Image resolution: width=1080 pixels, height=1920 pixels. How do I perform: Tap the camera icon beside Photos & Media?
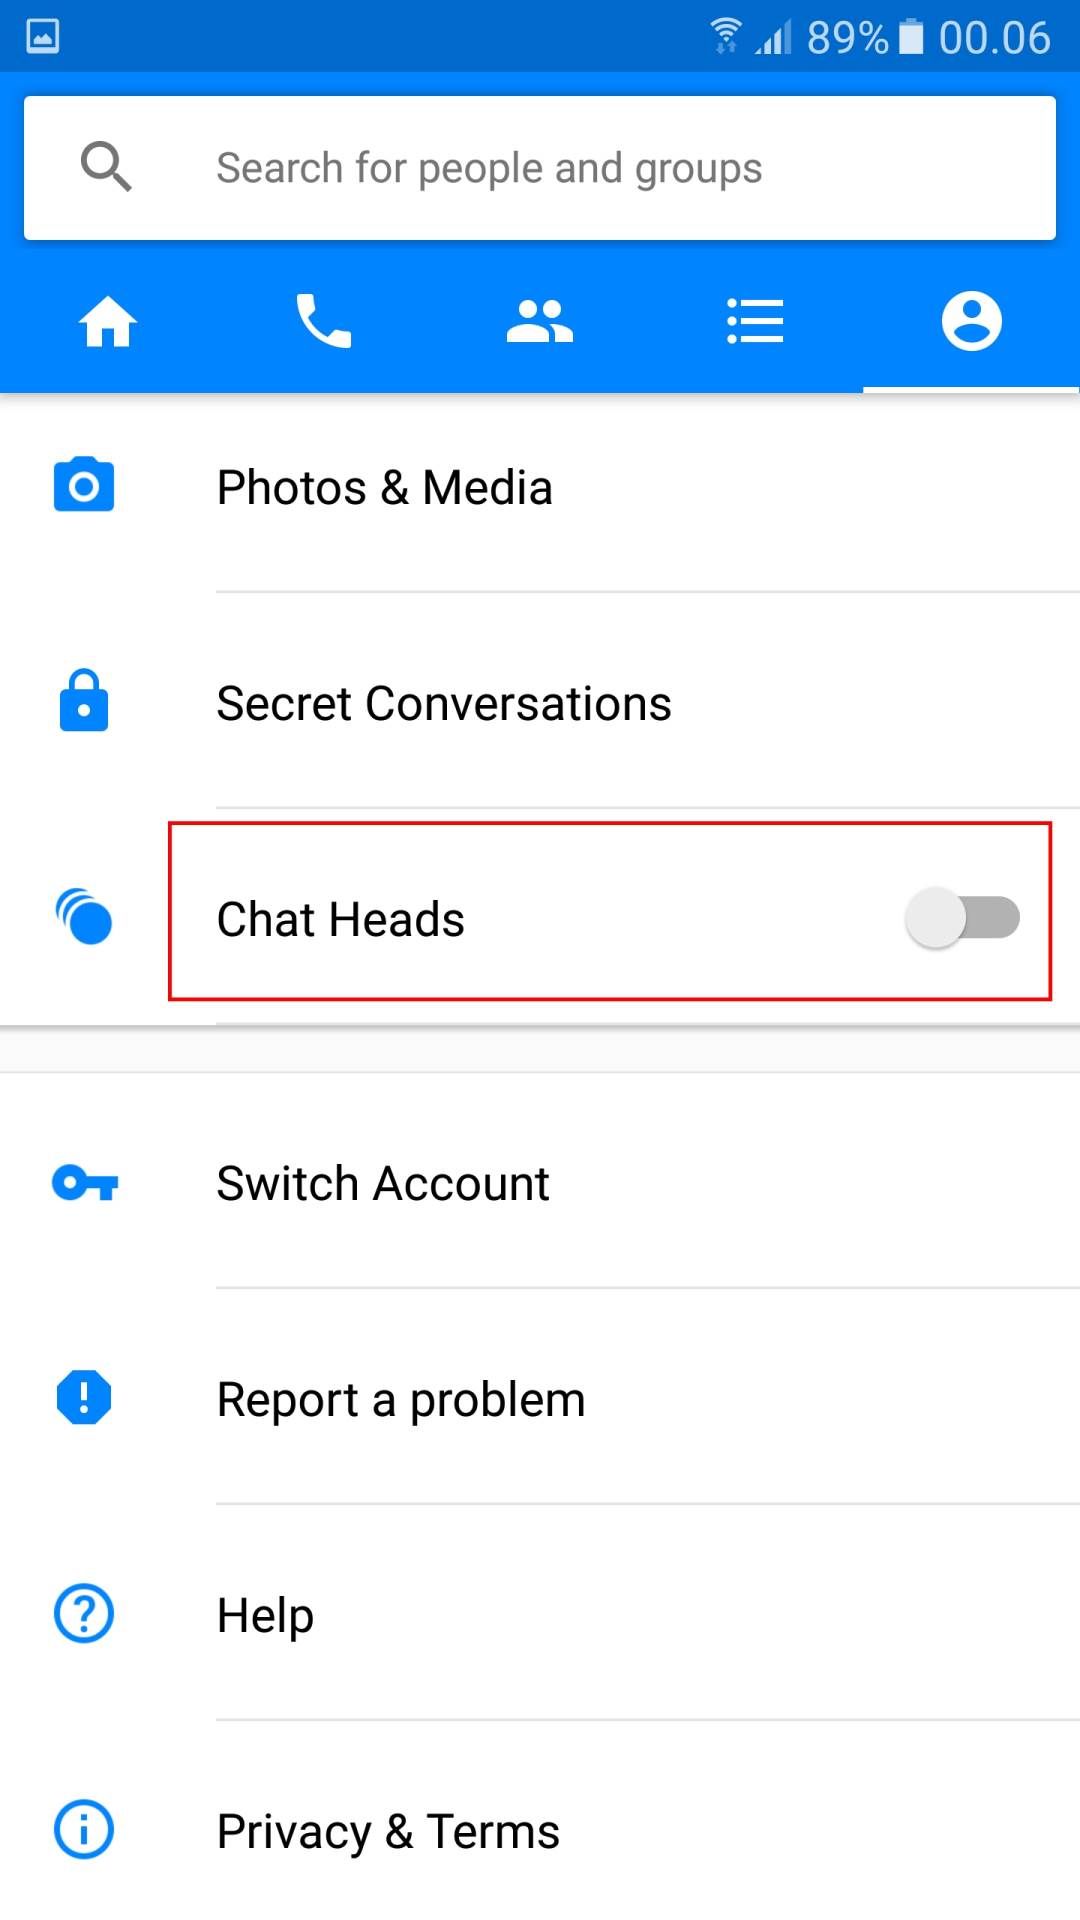84,485
